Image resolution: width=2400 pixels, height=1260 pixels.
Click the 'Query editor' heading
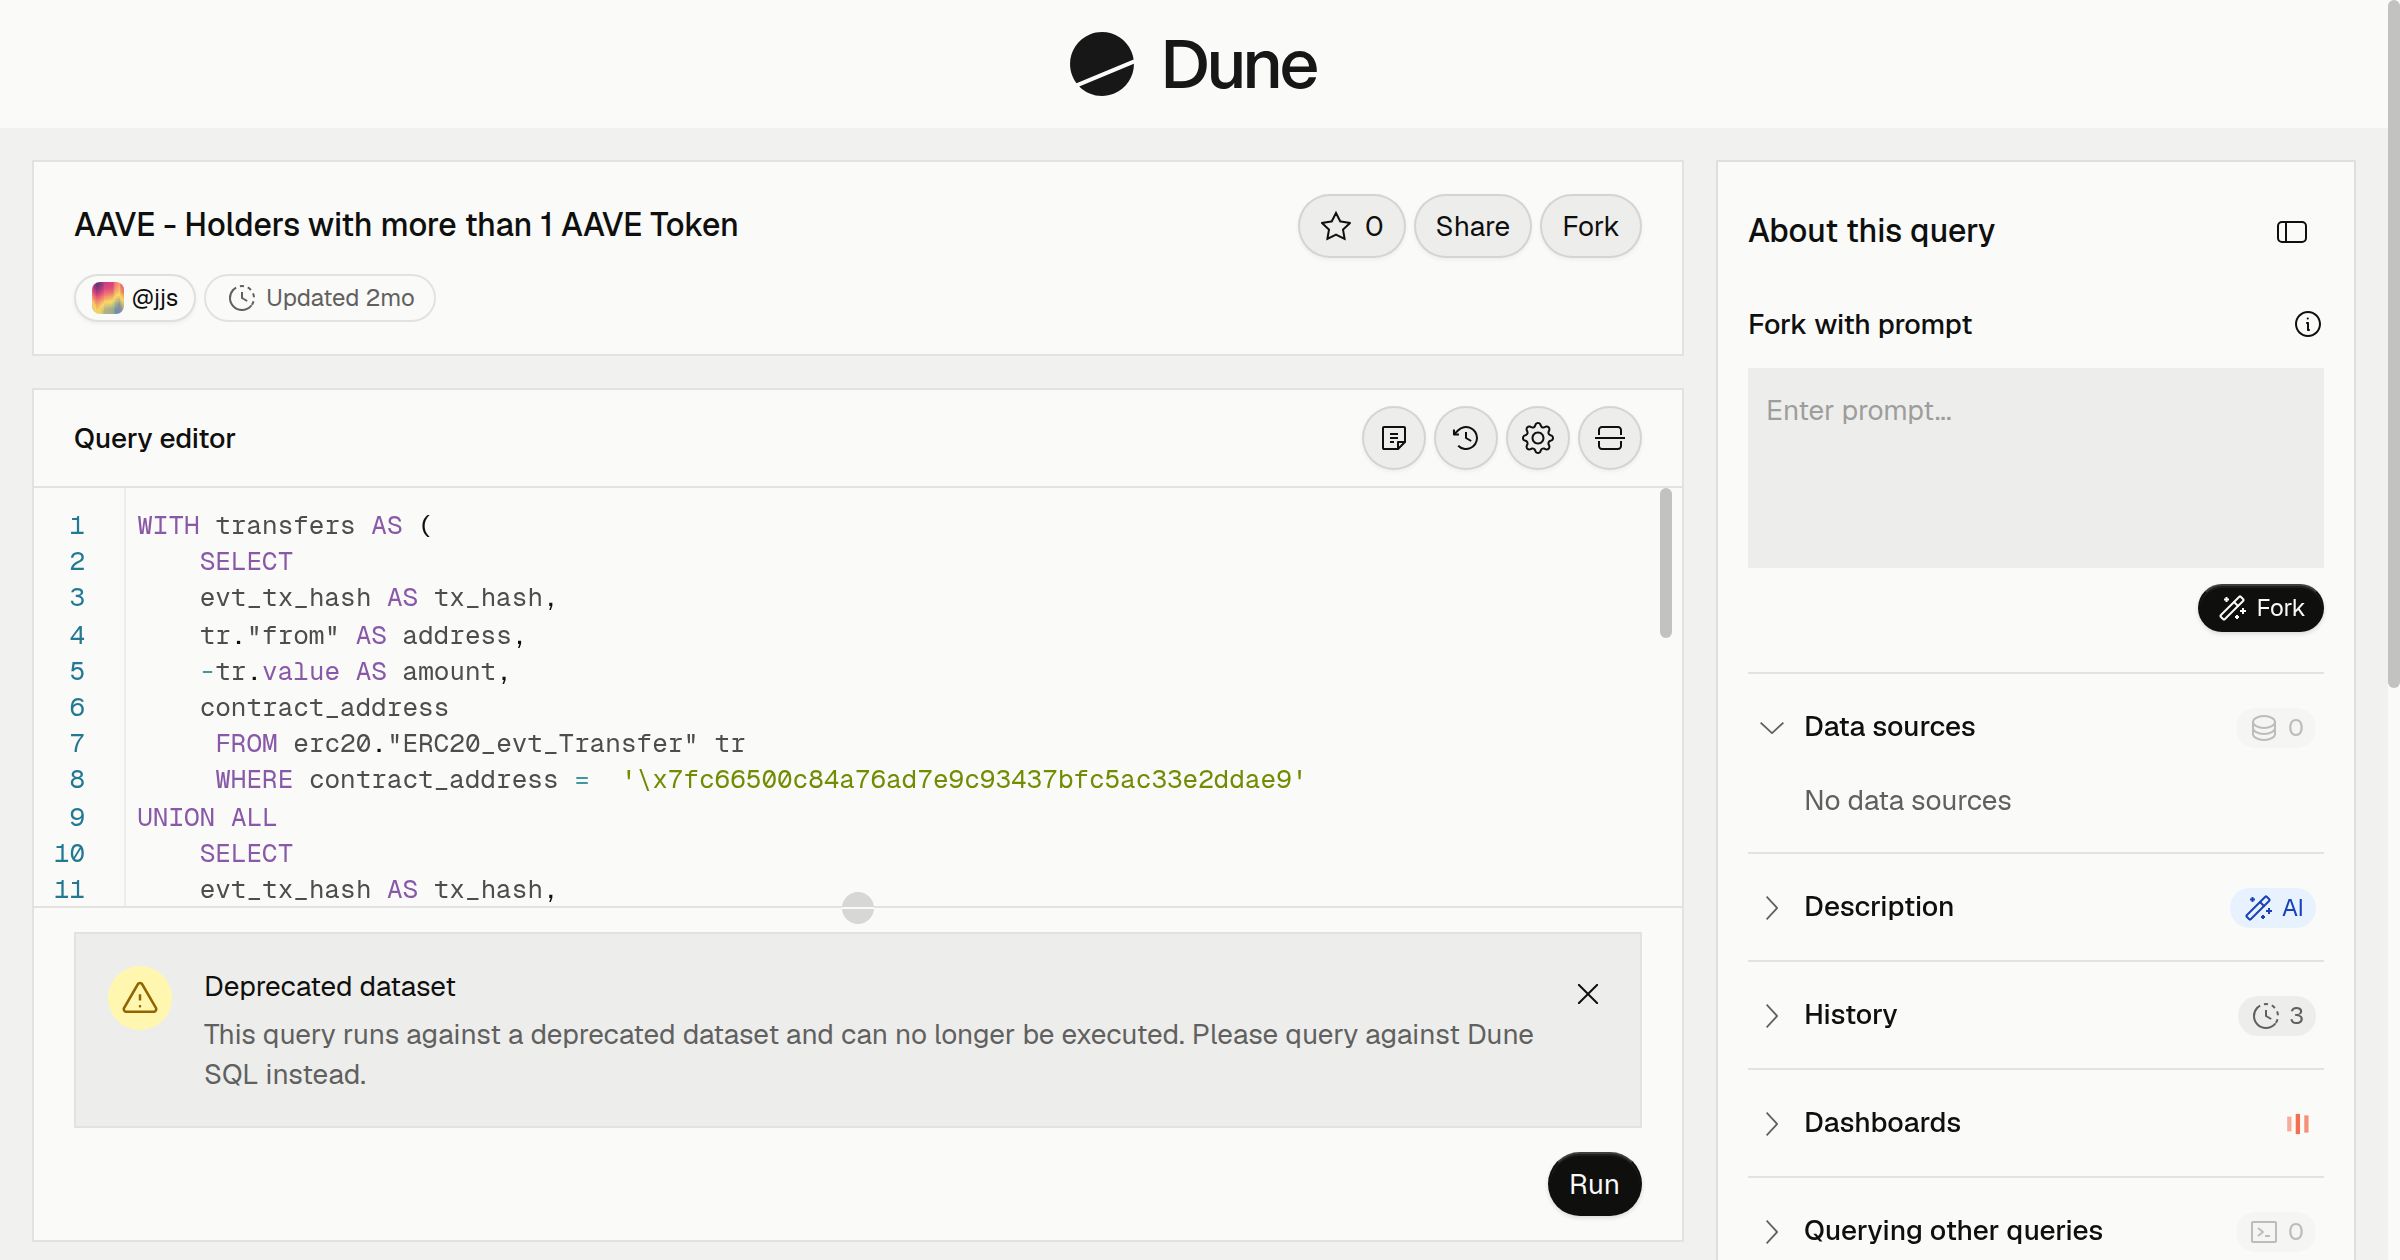(x=154, y=438)
